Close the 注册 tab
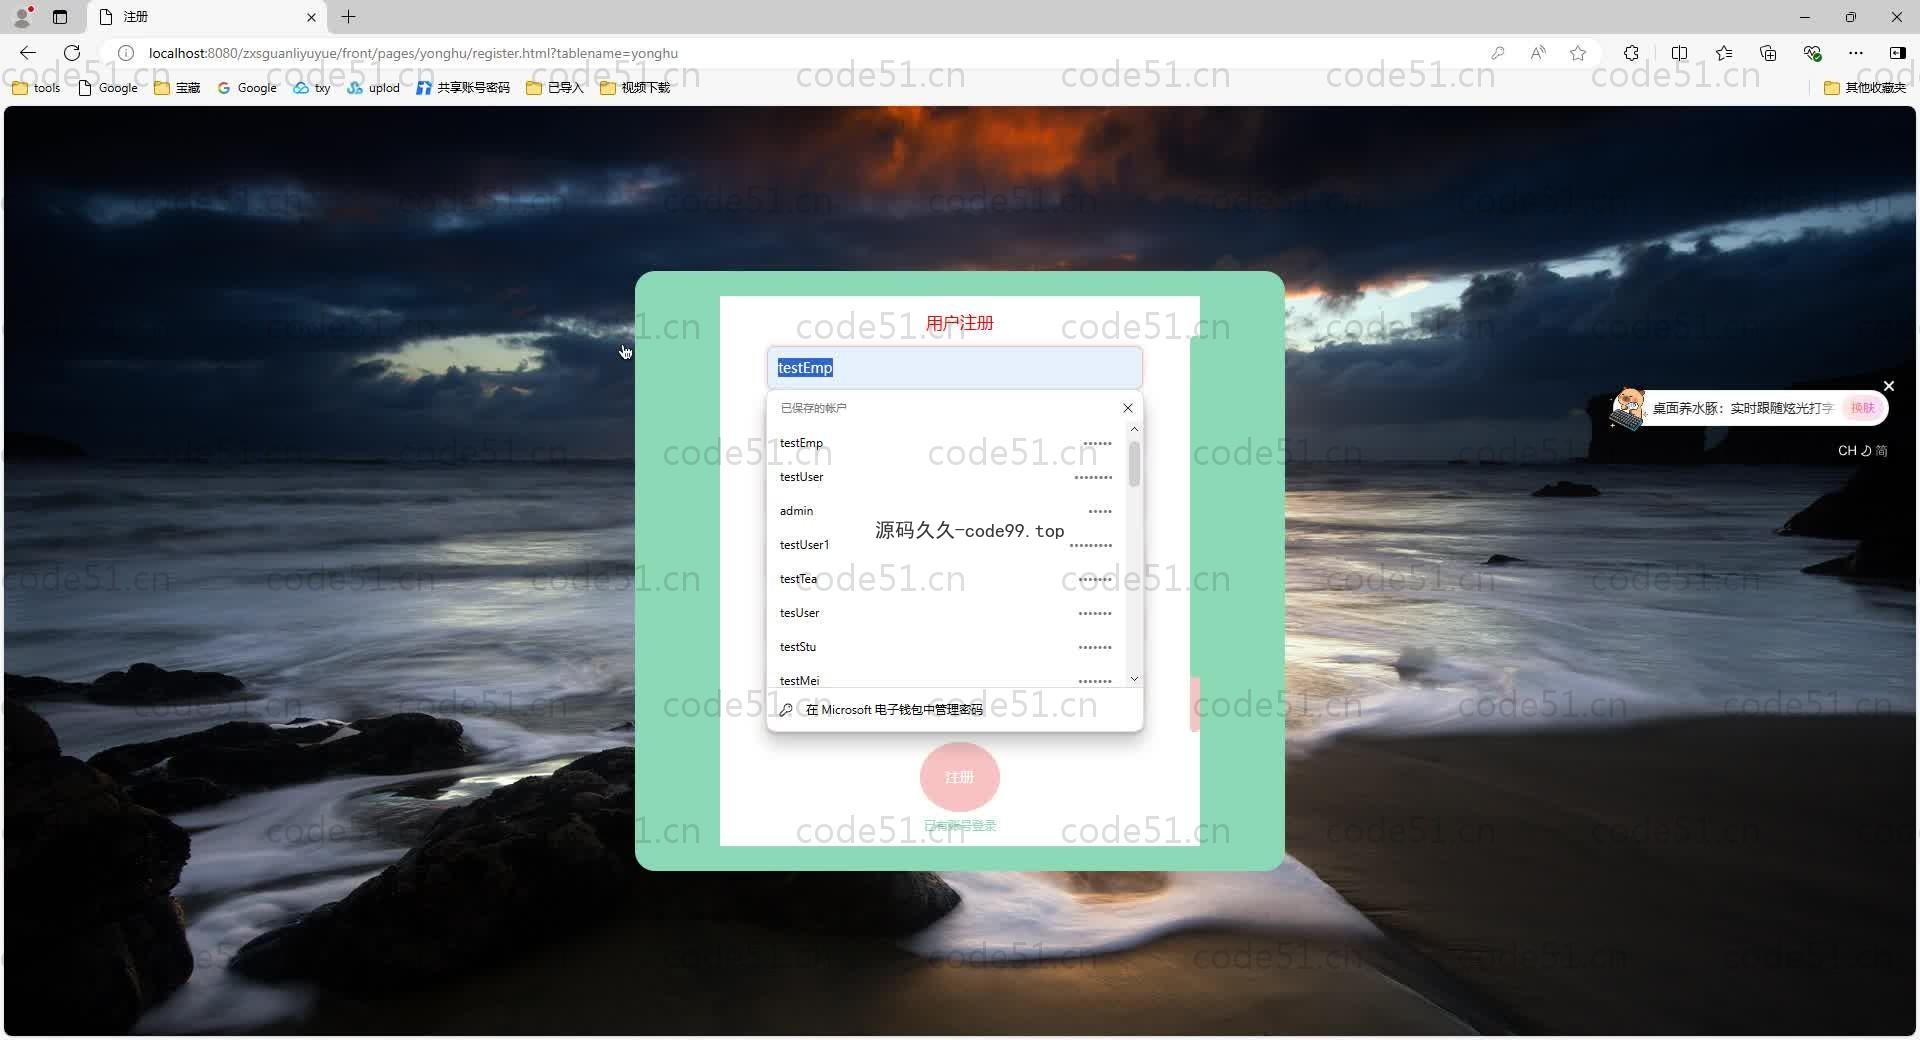This screenshot has width=1920, height=1040. 311,17
